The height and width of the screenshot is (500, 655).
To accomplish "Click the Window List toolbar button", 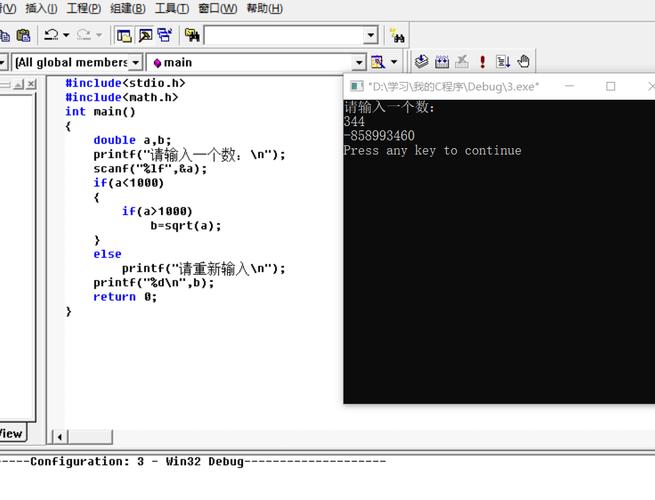I will pos(164,35).
